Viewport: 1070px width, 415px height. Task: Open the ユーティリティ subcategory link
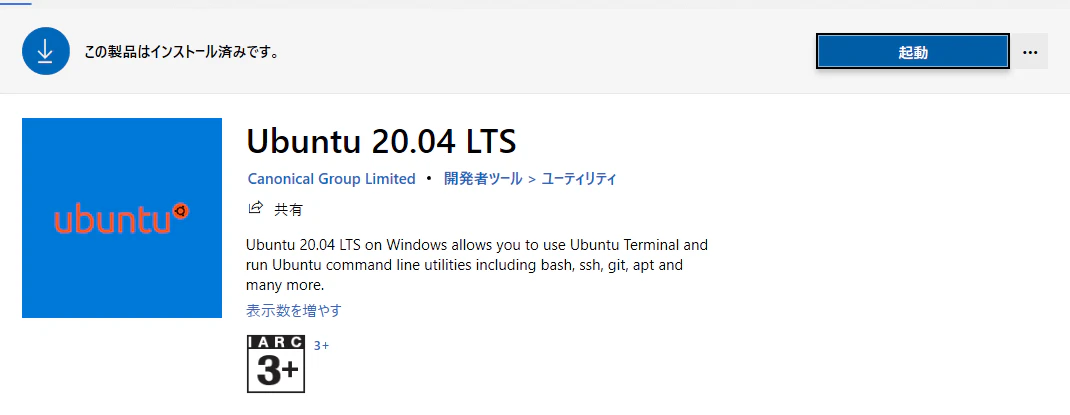point(579,179)
